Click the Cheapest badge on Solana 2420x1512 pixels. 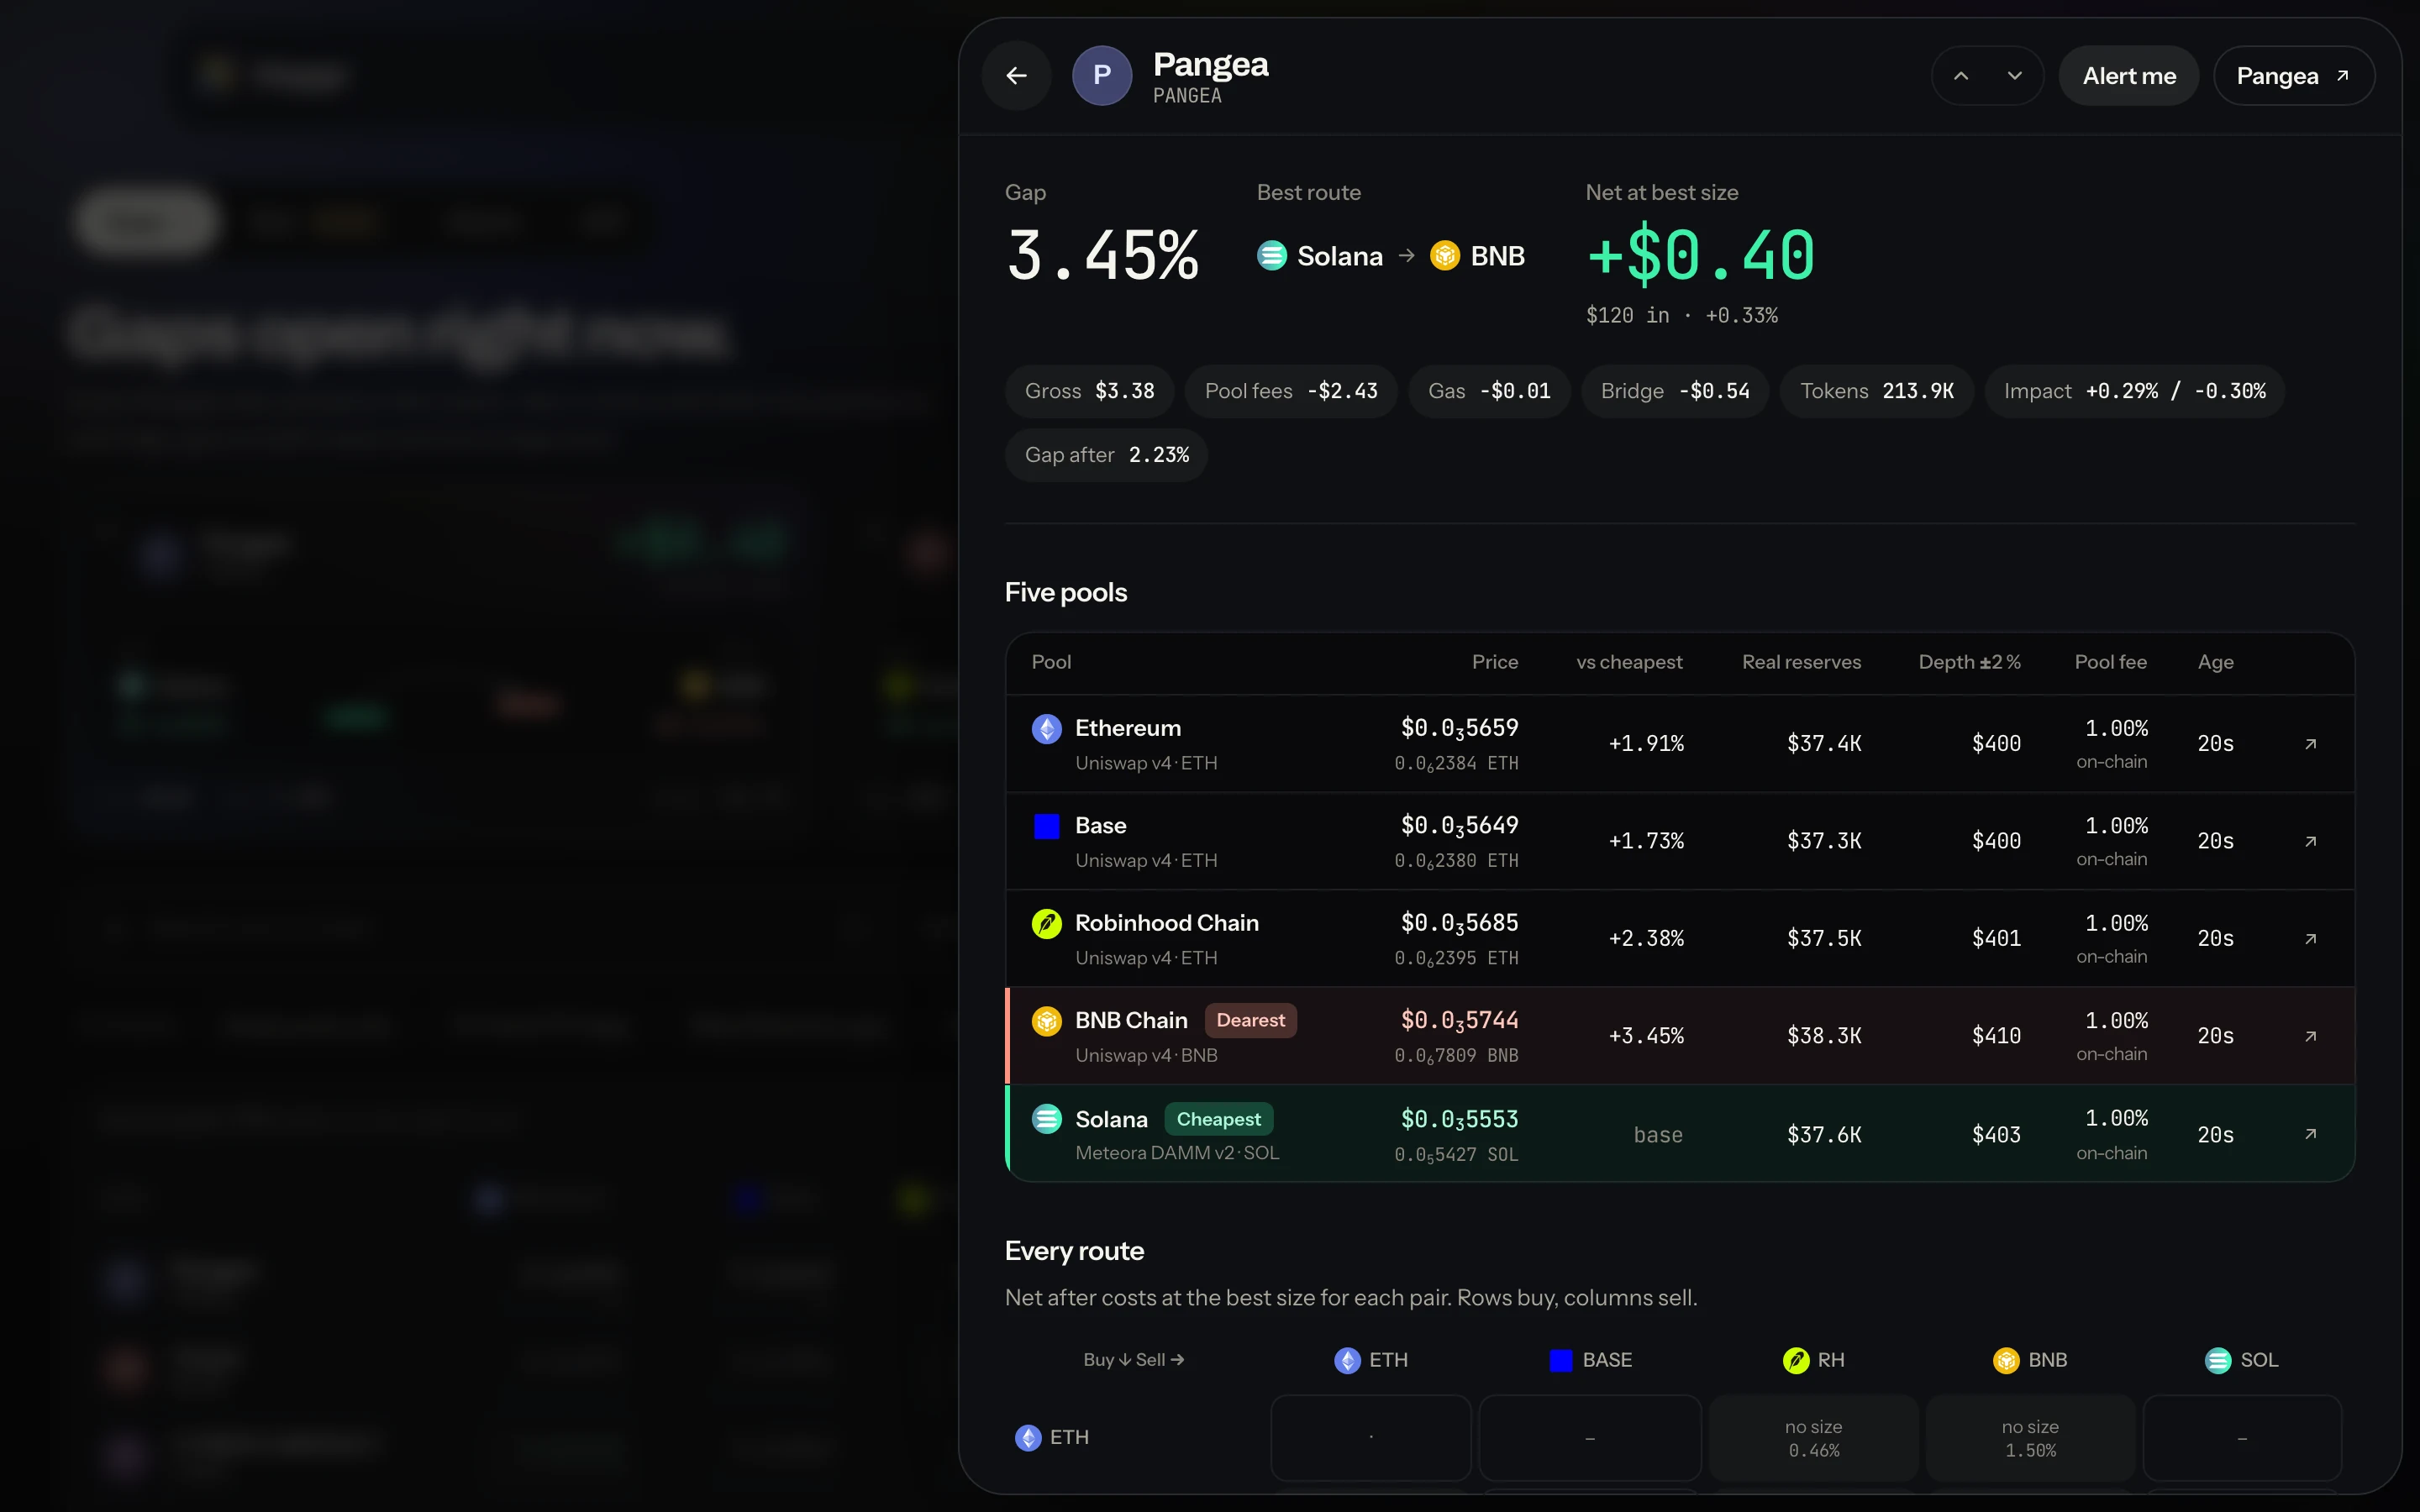(x=1218, y=1119)
